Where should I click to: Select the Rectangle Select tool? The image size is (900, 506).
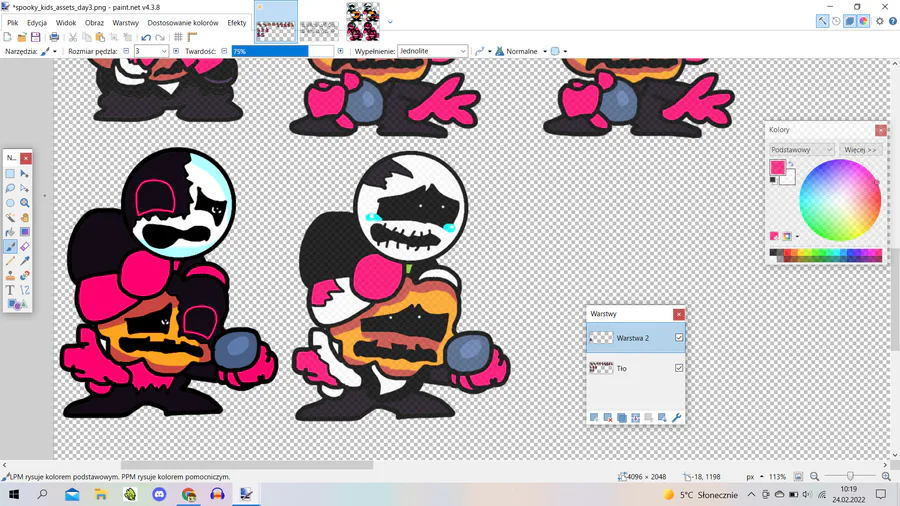(x=10, y=173)
